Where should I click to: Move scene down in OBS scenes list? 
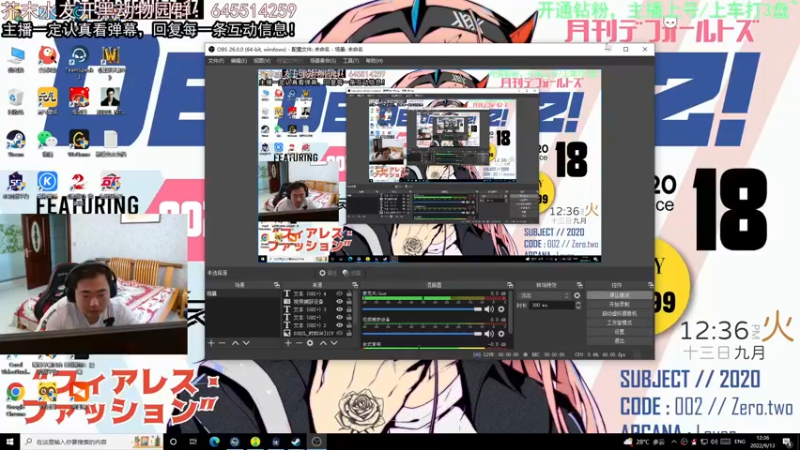(x=246, y=343)
